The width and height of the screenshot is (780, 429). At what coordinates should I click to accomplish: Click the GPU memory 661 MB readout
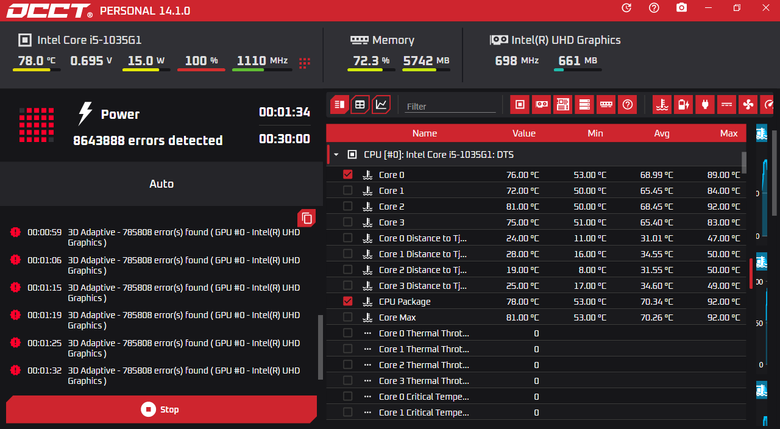point(578,61)
